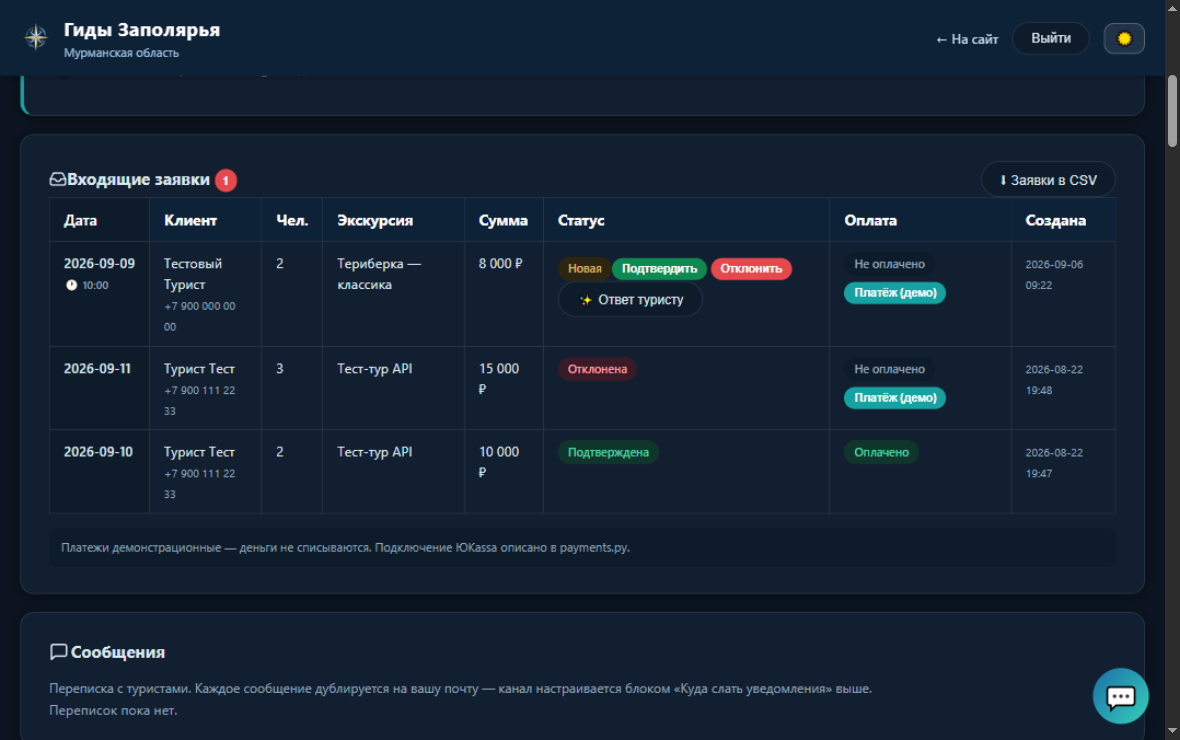Image resolution: width=1180 pixels, height=740 pixels.
Task: Click the compass star logo icon
Action: 35,37
